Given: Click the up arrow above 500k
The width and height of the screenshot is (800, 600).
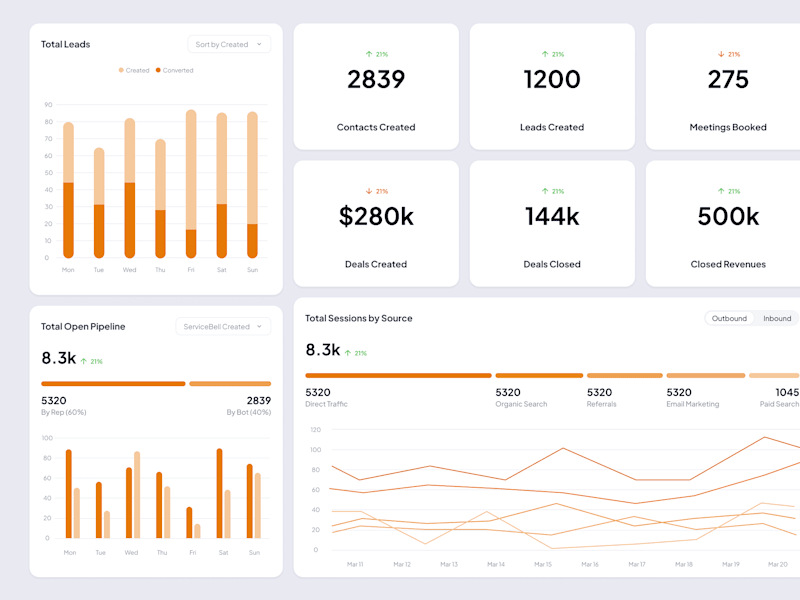Looking at the screenshot, I should (721, 191).
